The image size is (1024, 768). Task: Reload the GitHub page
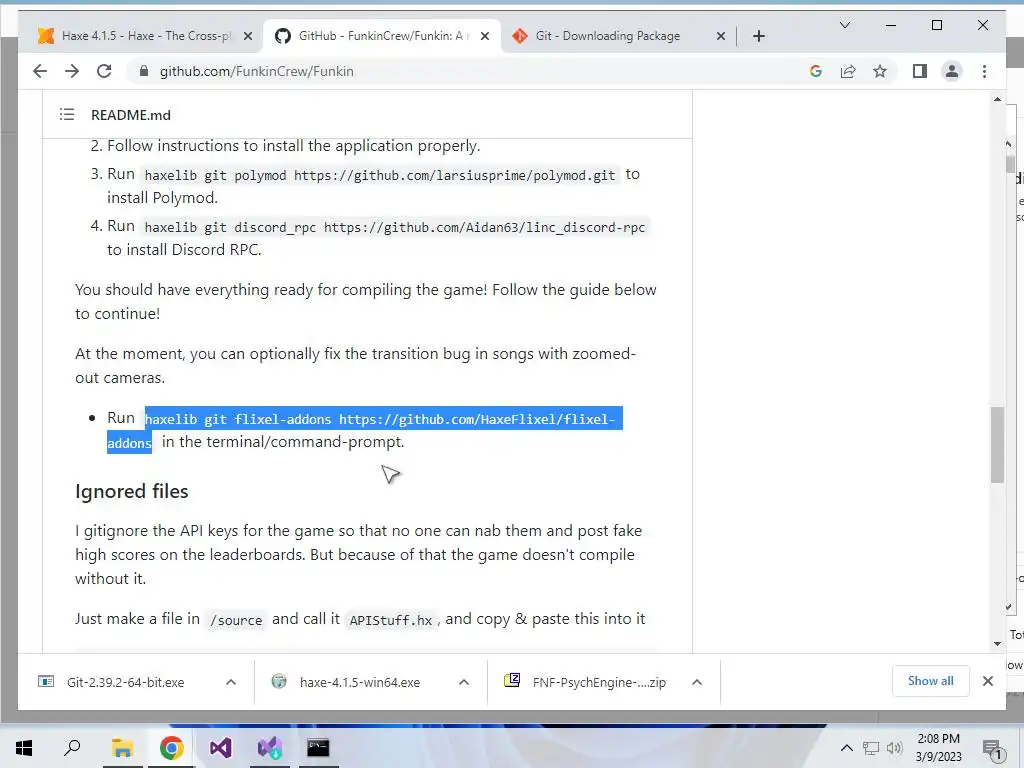[x=104, y=71]
